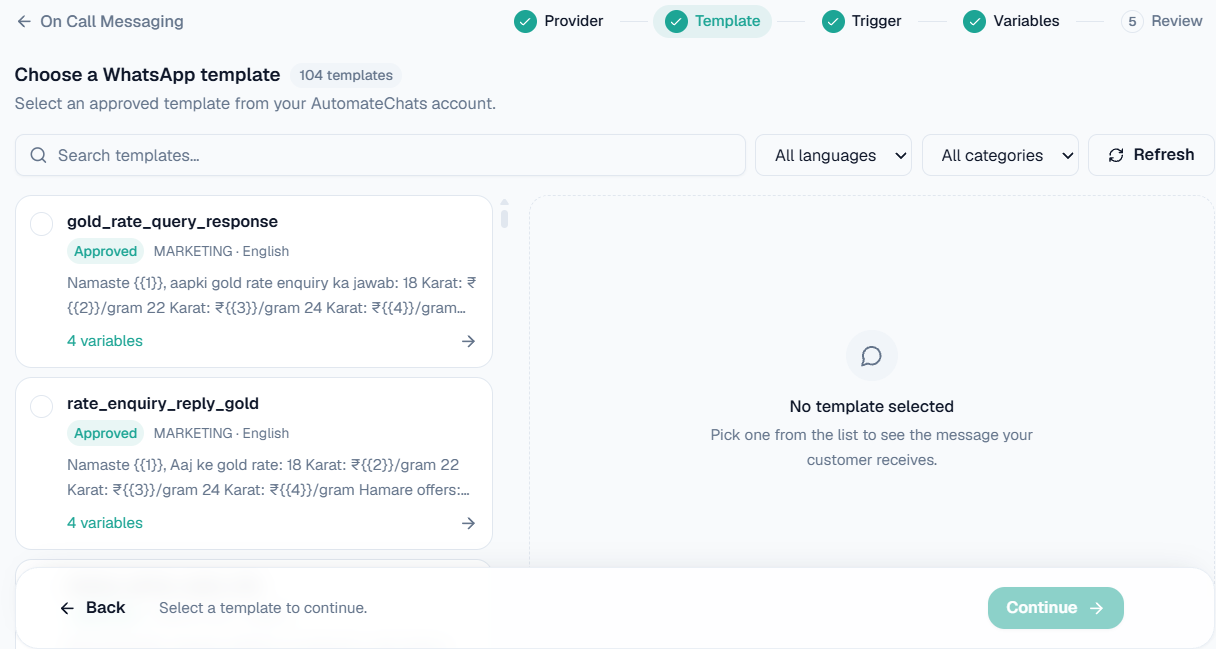Click 4 variables under rate_enquiry_reply_gold
Image resolution: width=1216 pixels, height=649 pixels.
[x=105, y=523]
